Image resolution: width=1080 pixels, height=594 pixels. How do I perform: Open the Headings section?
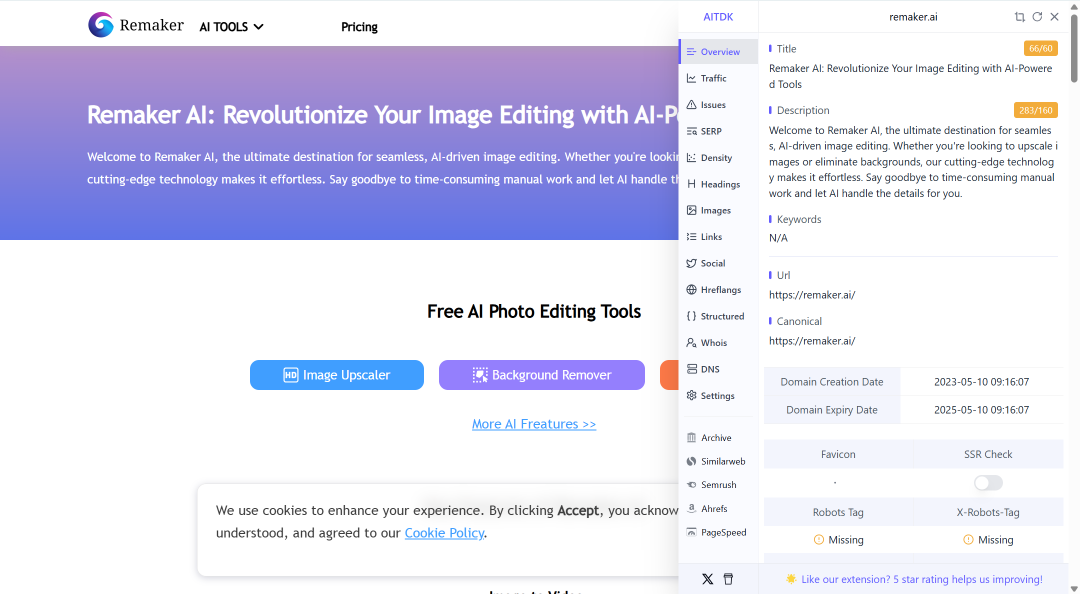point(718,184)
